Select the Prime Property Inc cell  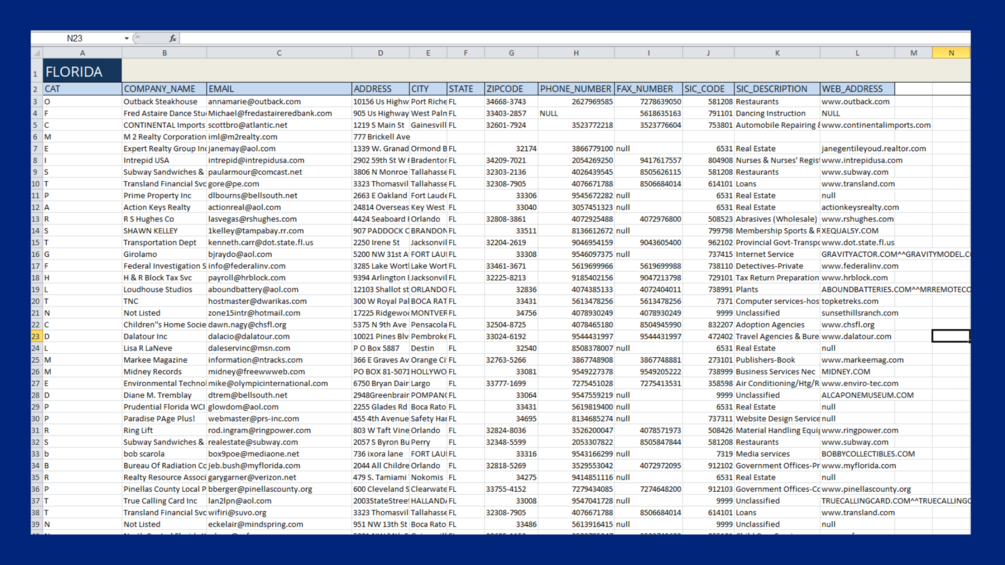[x=164, y=195]
